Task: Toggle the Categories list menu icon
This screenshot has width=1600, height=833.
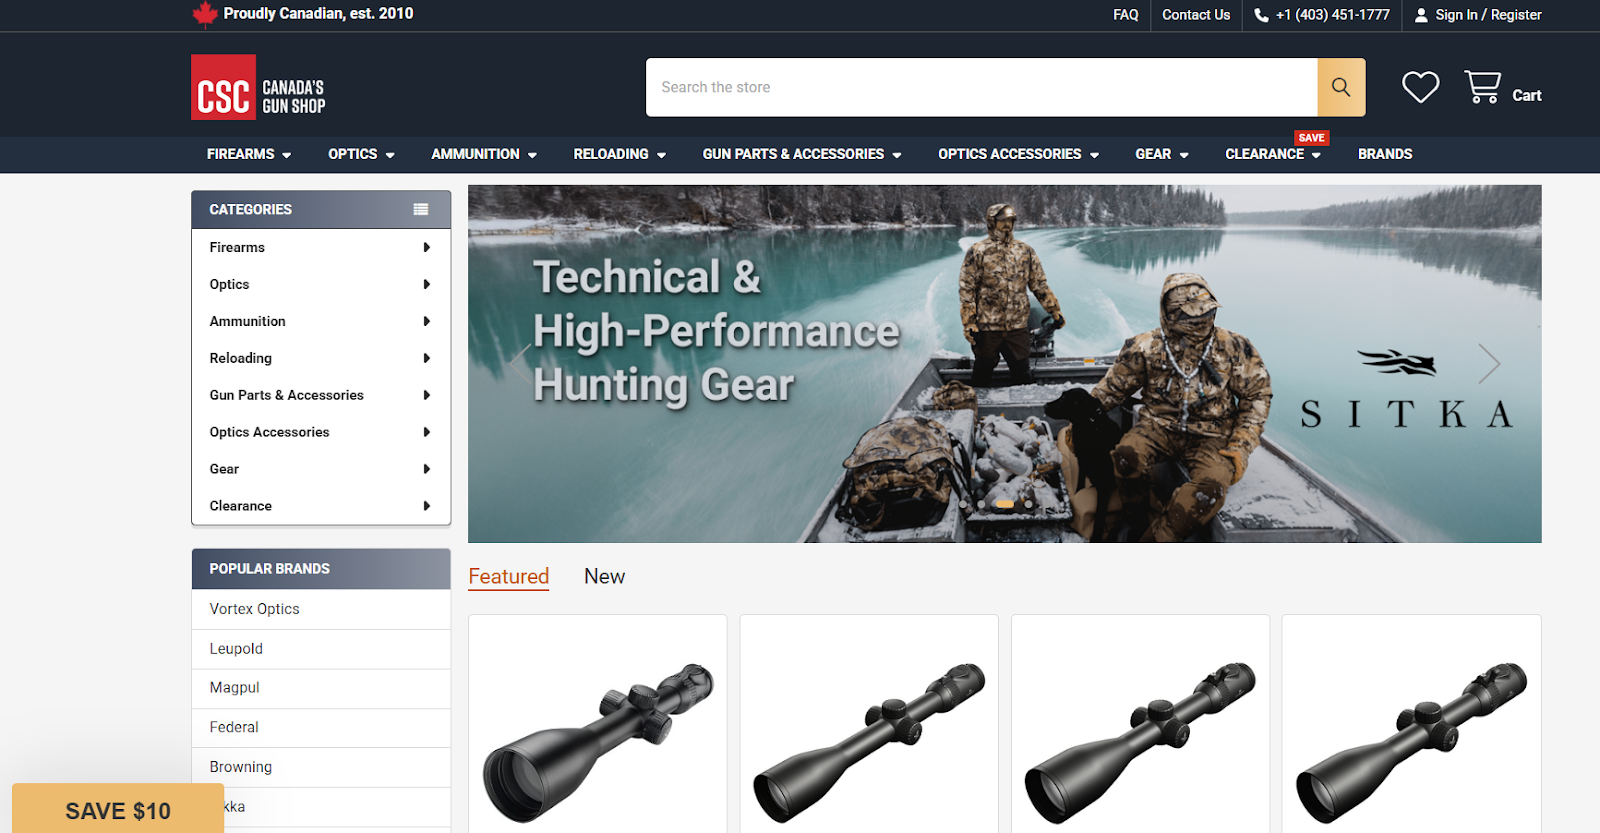Action: click(421, 209)
